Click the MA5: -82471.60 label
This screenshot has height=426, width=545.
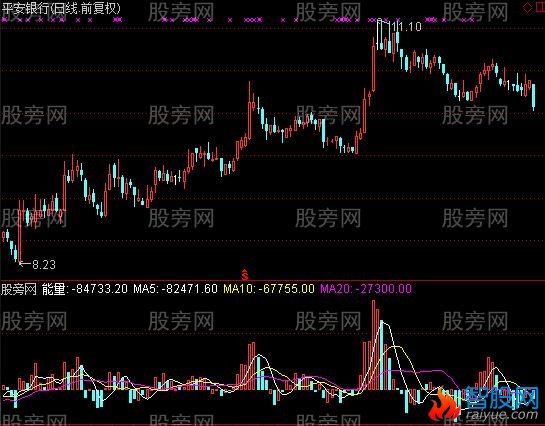pyautogui.click(x=176, y=289)
